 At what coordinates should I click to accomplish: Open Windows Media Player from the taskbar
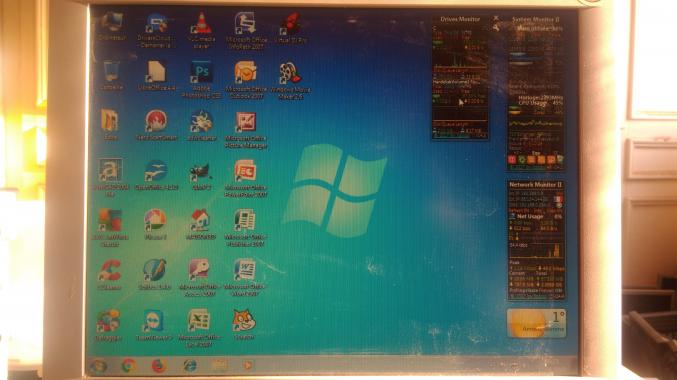tap(247, 366)
